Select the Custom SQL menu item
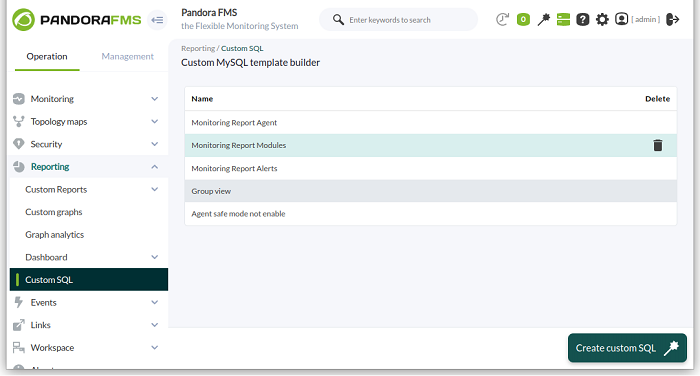The image size is (700, 376). pos(88,280)
